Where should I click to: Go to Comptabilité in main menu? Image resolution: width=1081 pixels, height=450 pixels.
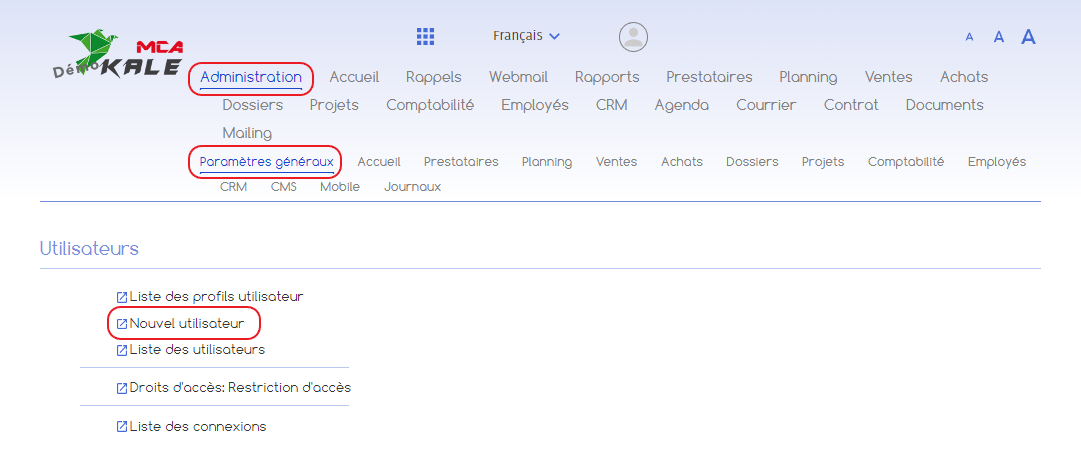[x=430, y=105]
